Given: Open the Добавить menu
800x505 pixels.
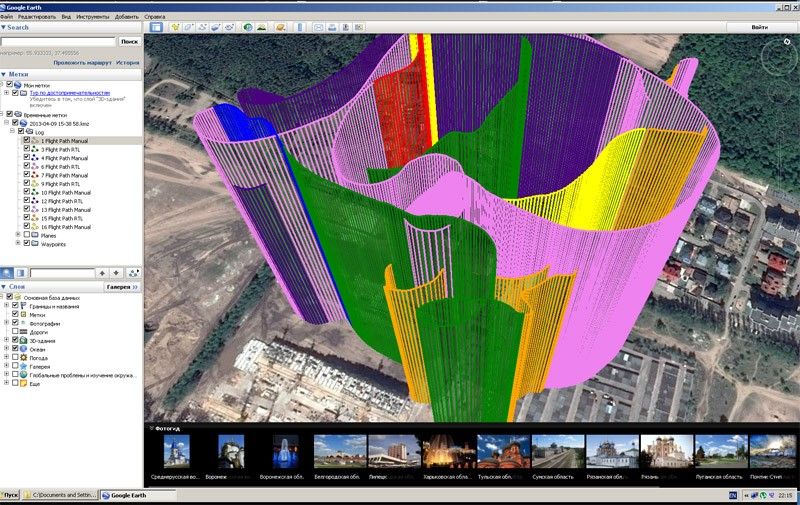Looking at the screenshot, I should pyautogui.click(x=126, y=17).
